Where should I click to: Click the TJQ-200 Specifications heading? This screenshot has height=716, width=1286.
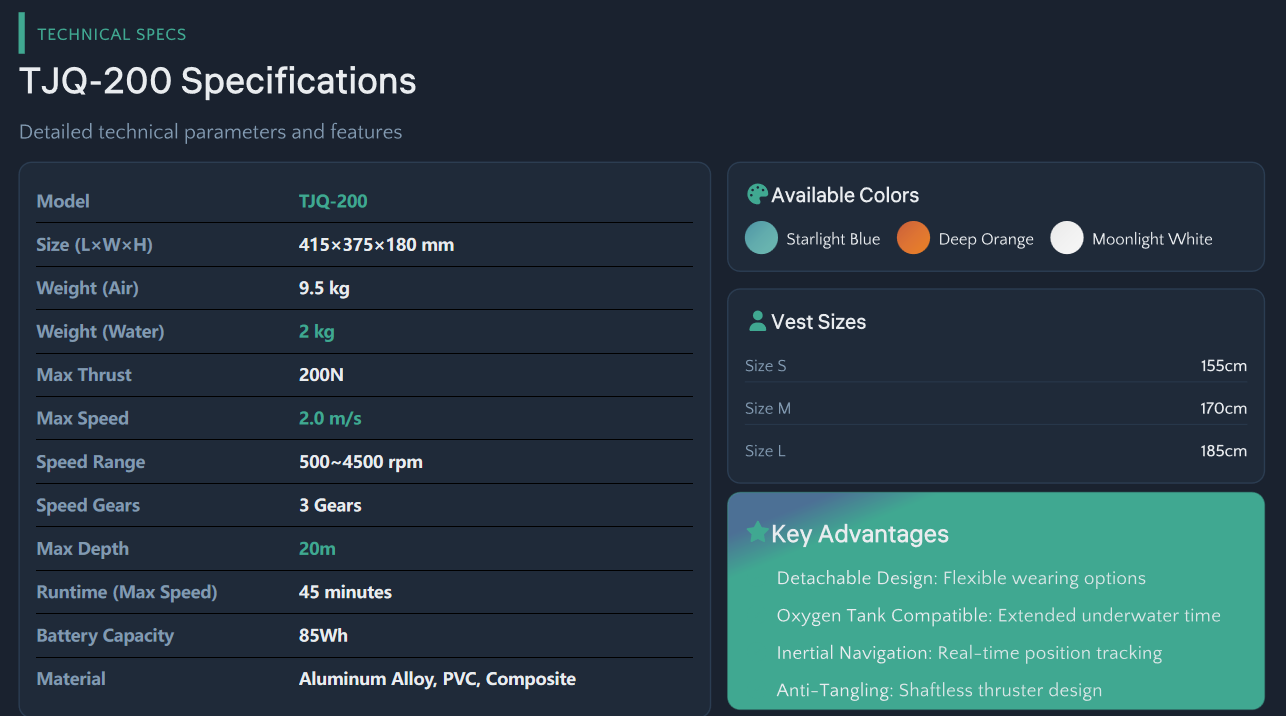pyautogui.click(x=218, y=81)
